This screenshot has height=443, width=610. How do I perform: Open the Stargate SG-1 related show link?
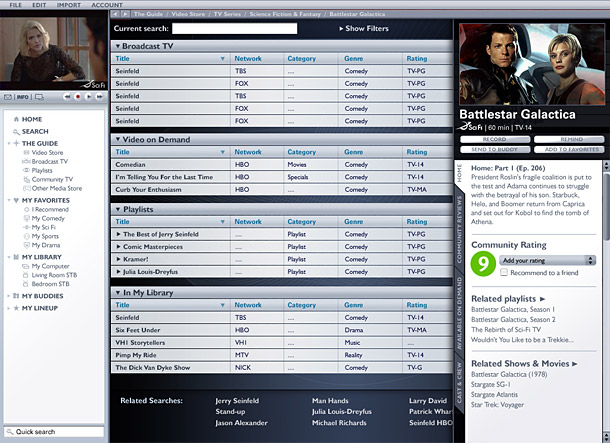coord(491,384)
